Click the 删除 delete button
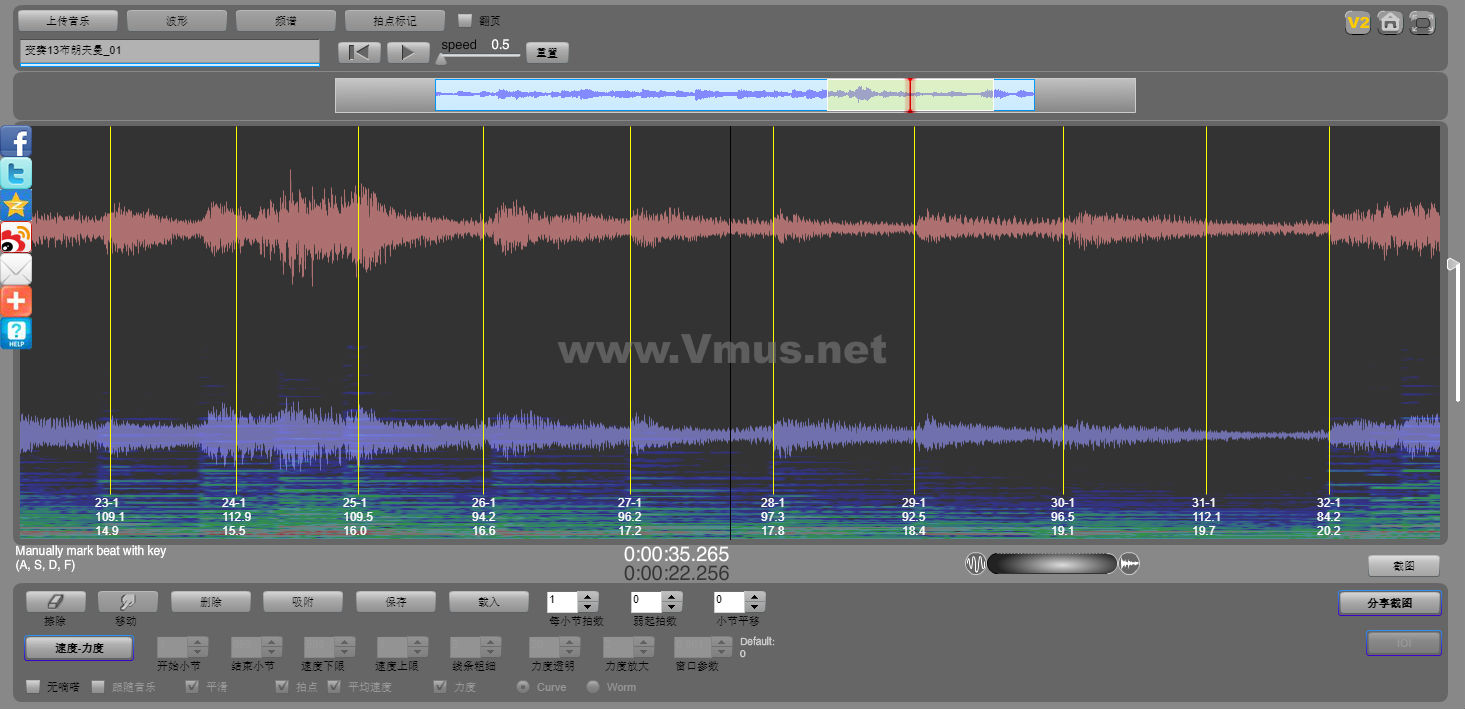Viewport: 1465px width, 709px height. [x=210, y=602]
